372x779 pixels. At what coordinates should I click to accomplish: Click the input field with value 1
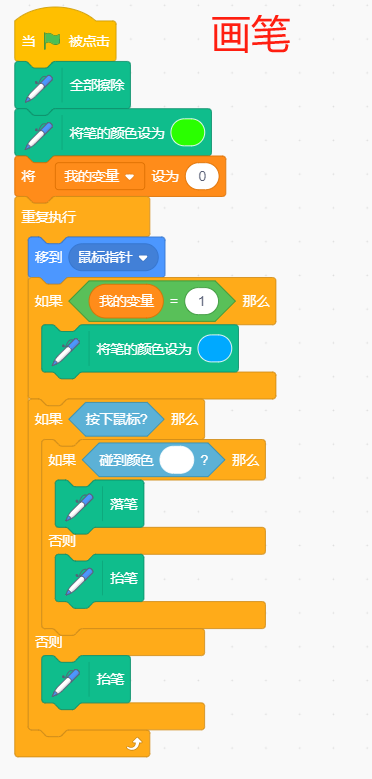click(202, 301)
